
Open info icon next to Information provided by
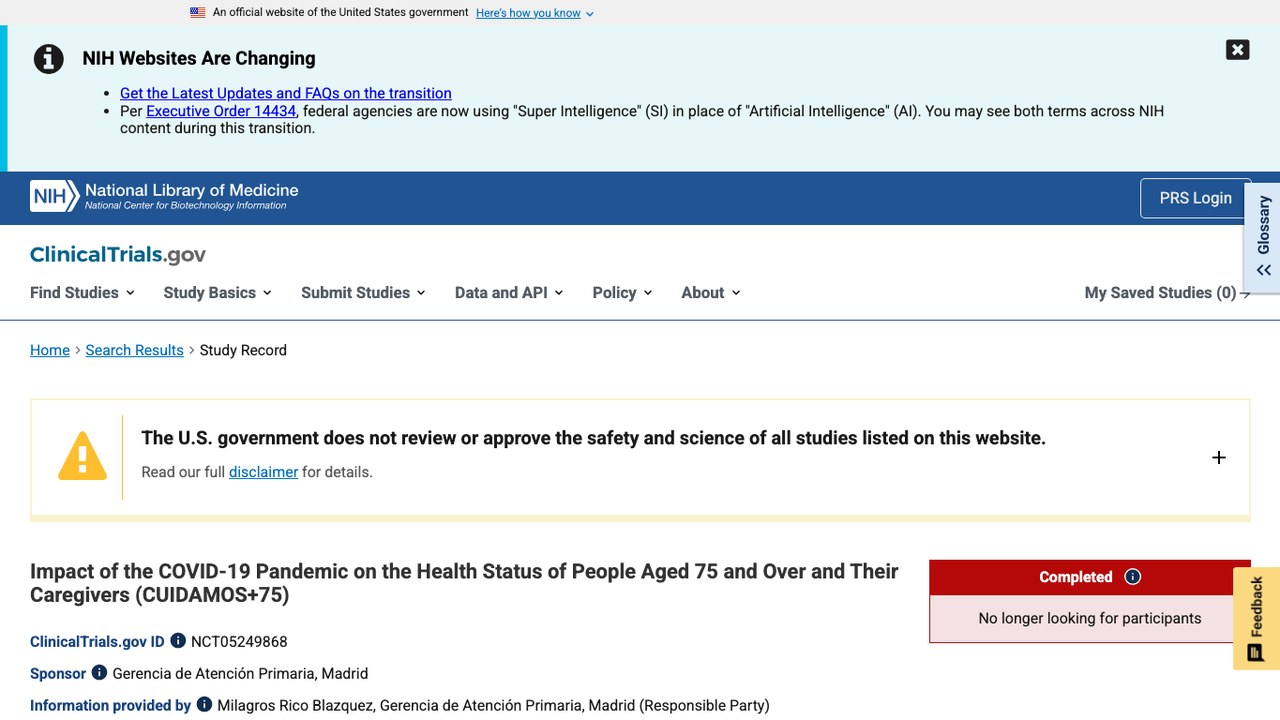pos(204,705)
